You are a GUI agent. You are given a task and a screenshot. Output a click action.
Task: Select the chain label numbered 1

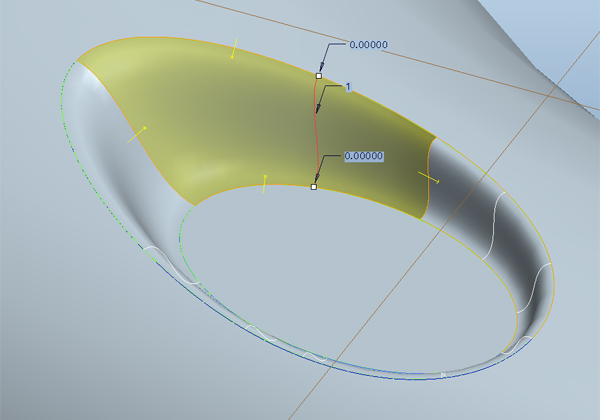[347, 88]
